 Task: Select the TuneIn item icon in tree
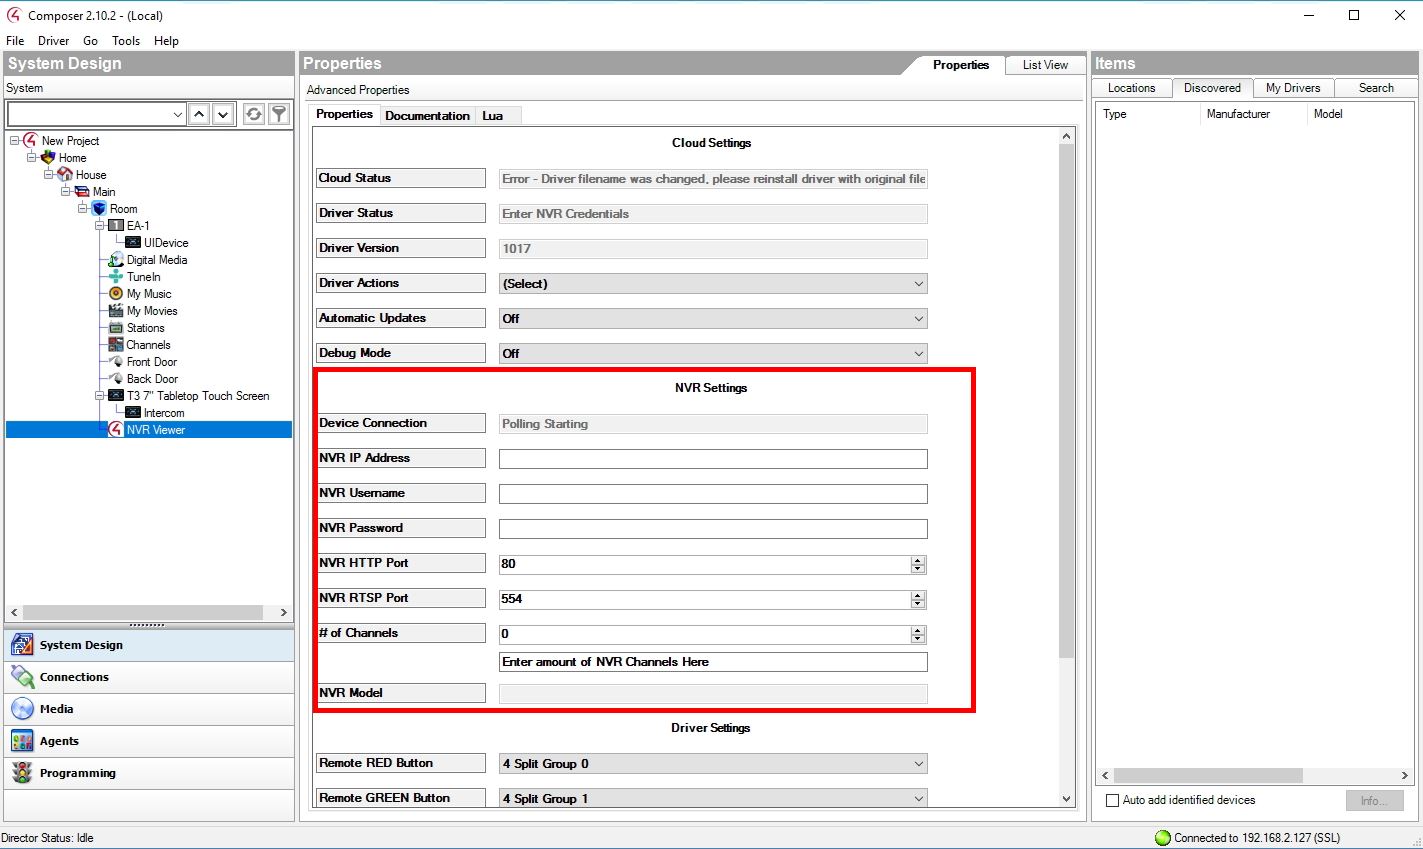[x=116, y=277]
